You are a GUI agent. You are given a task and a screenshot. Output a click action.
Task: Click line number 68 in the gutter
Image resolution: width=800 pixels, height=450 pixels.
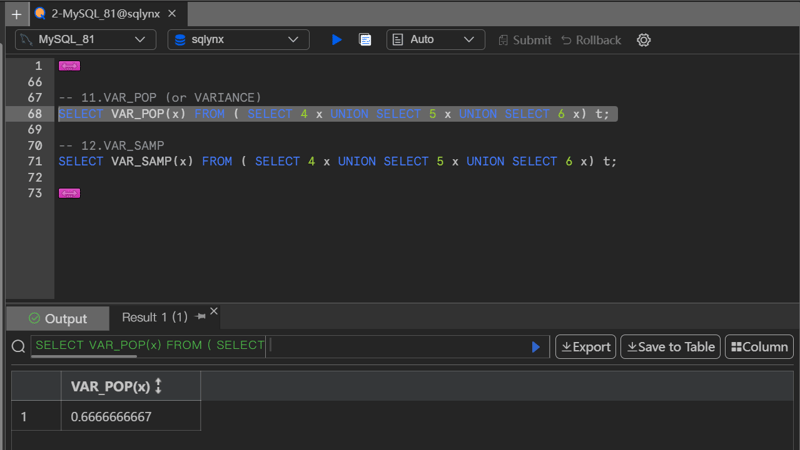[35, 114]
